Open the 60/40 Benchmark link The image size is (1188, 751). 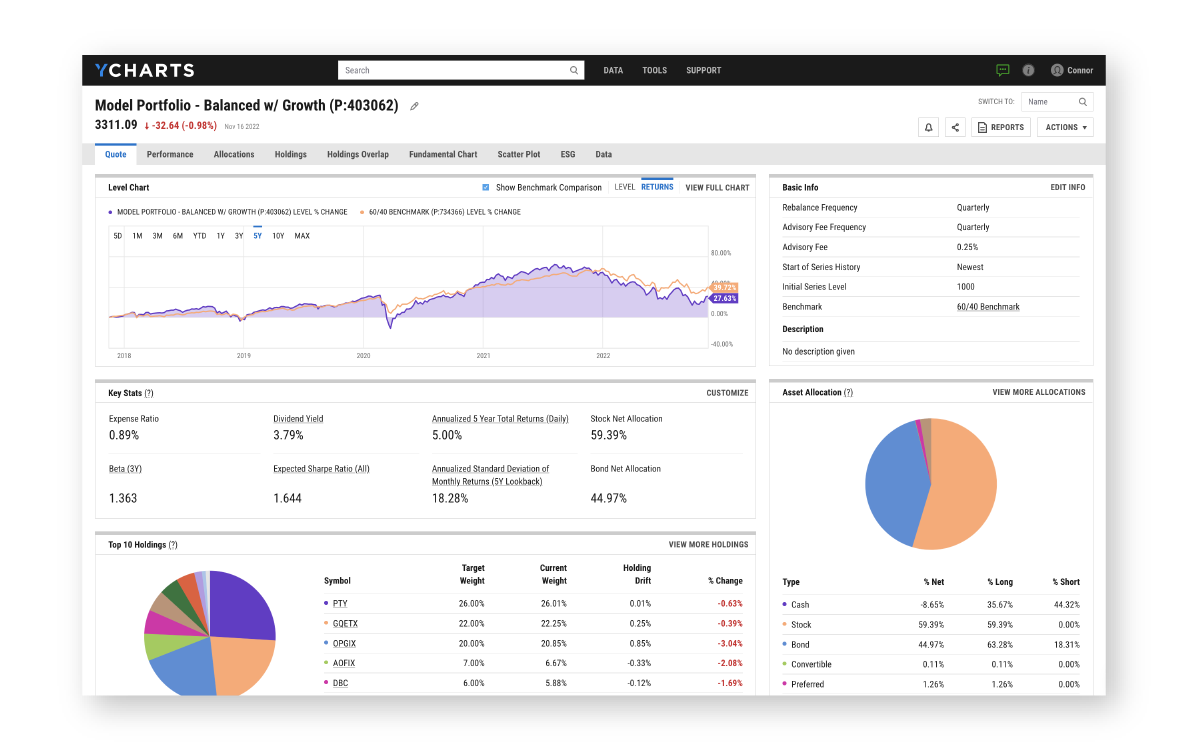pyautogui.click(x=988, y=307)
